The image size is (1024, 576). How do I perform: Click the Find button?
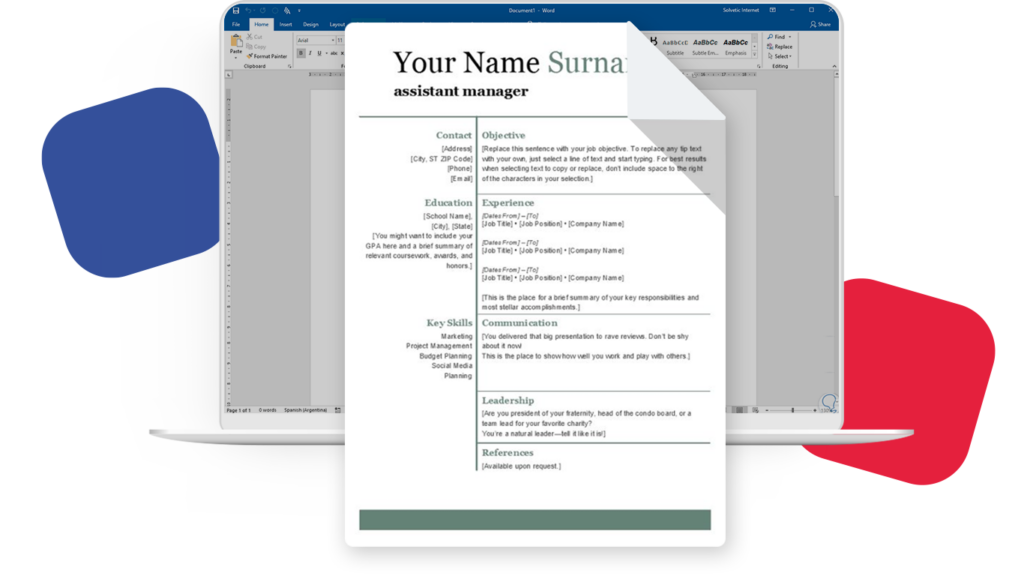pos(776,37)
